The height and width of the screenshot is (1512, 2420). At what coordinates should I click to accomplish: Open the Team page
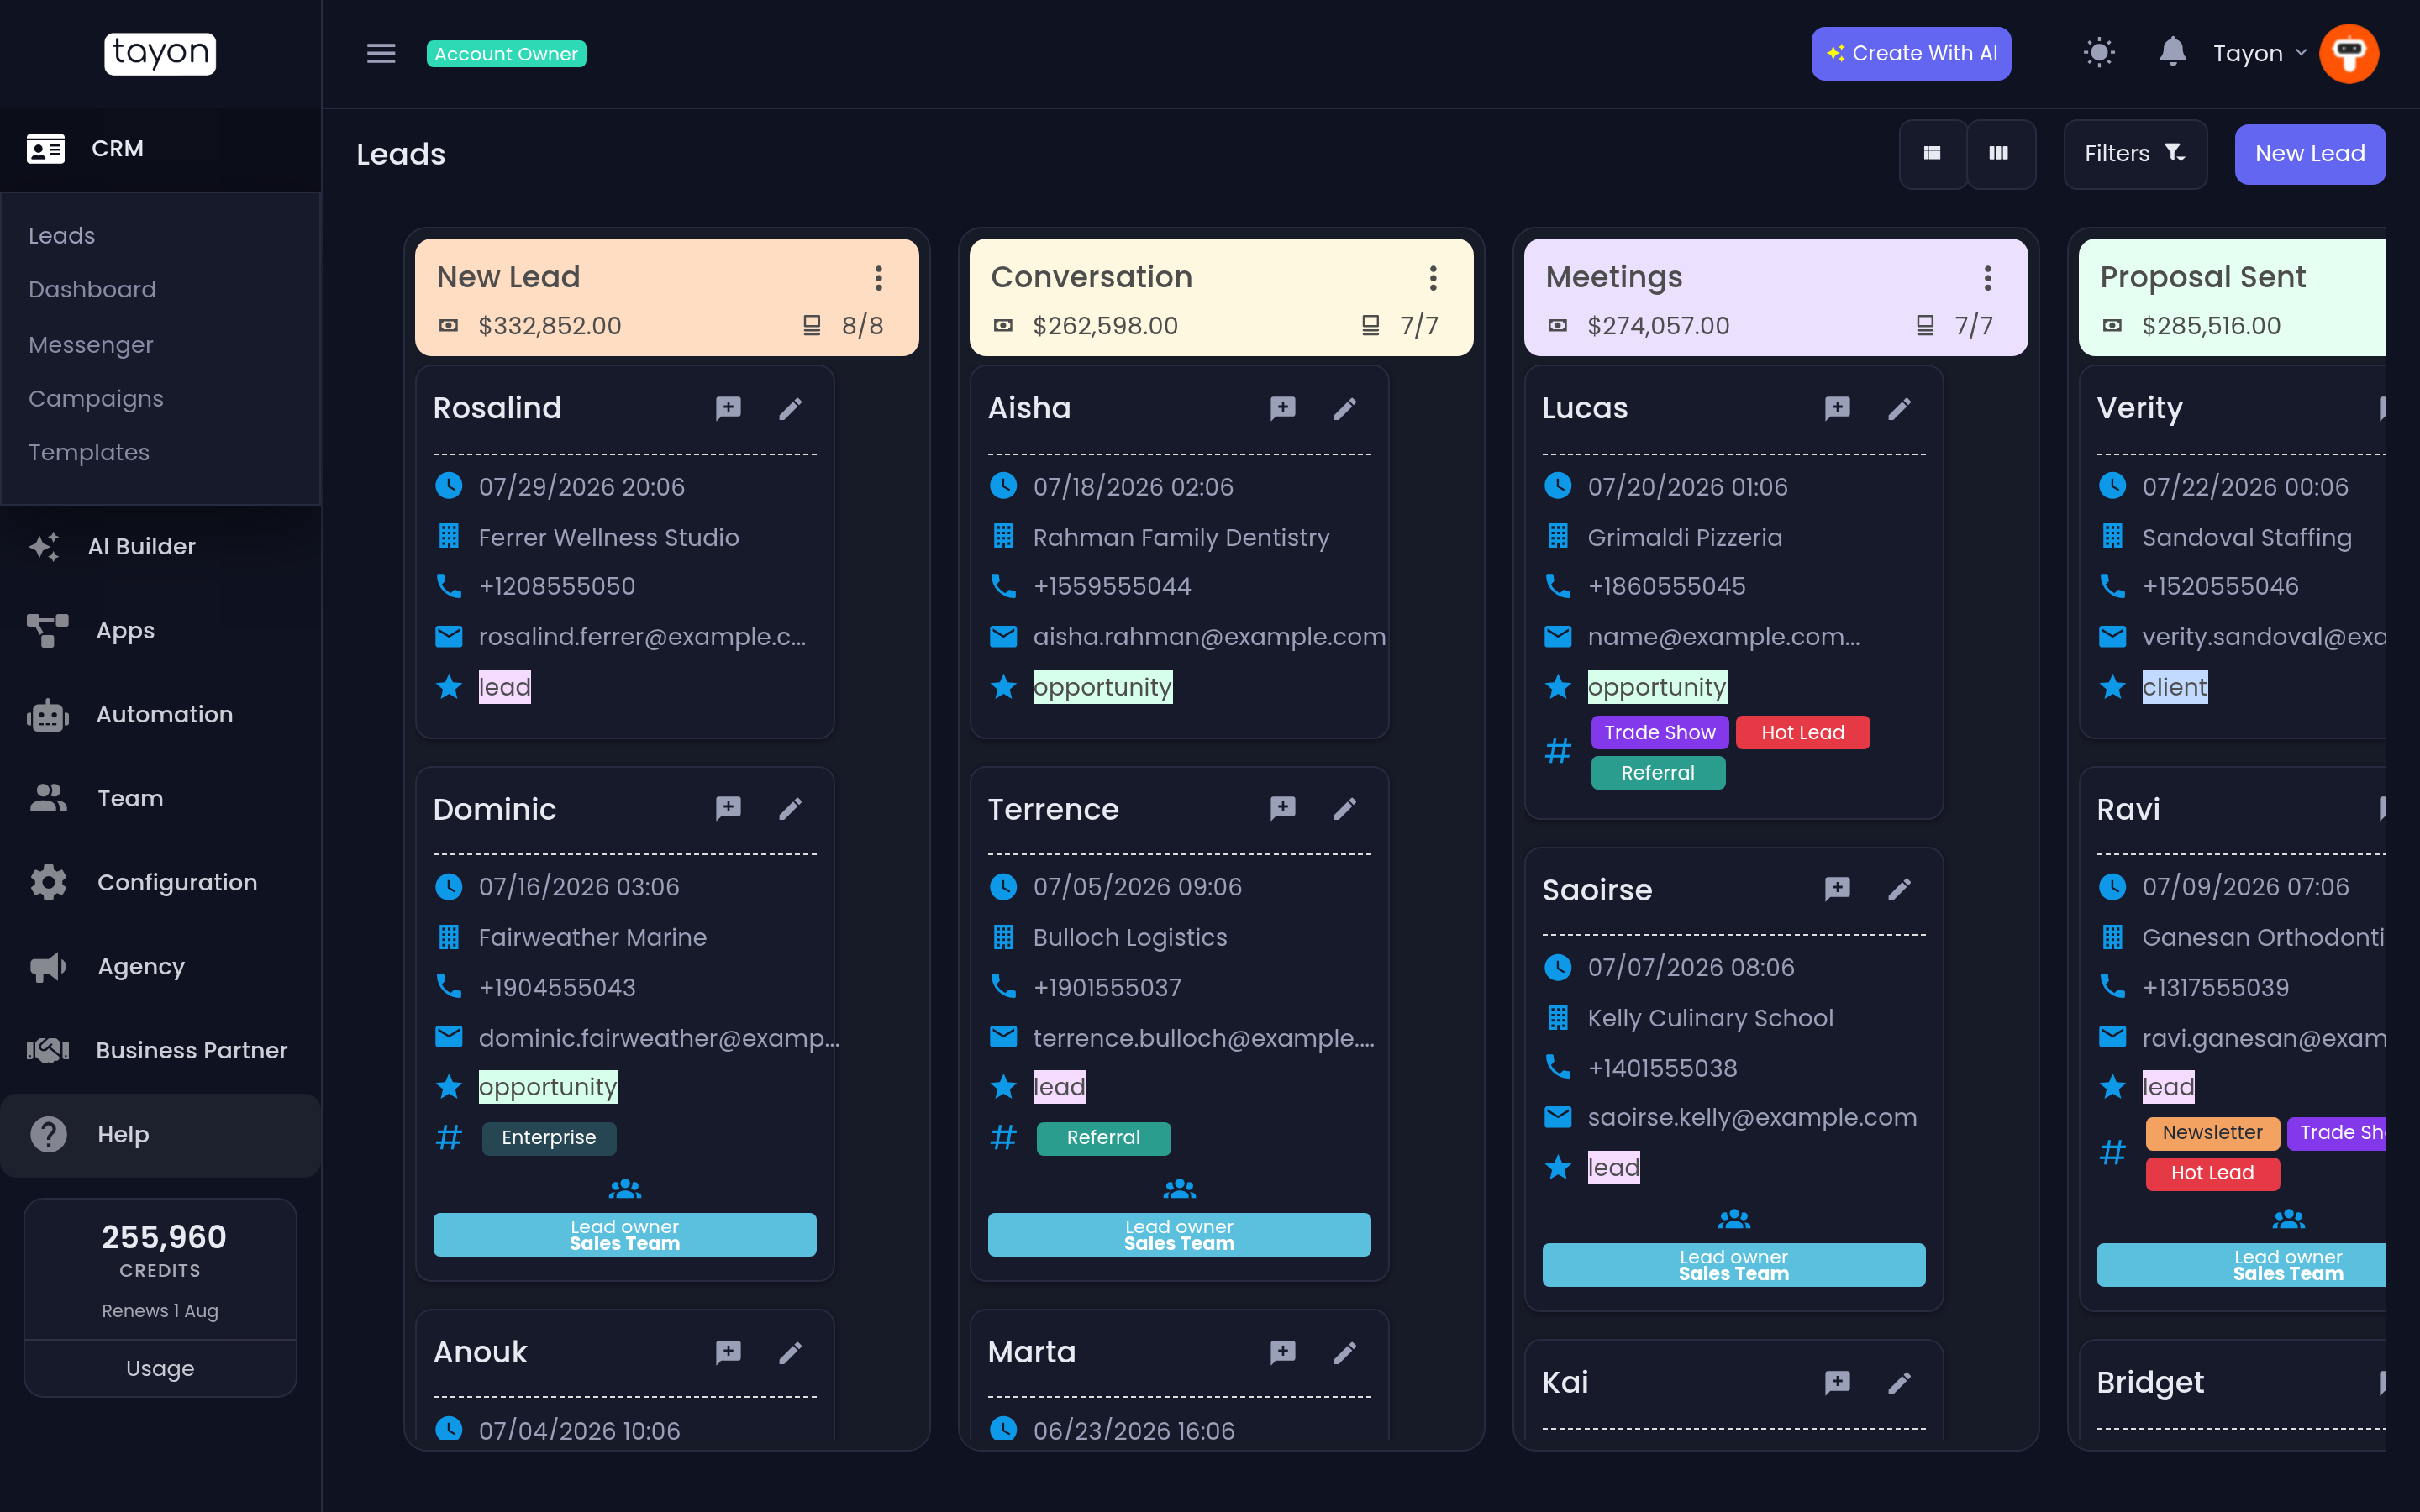click(160, 799)
